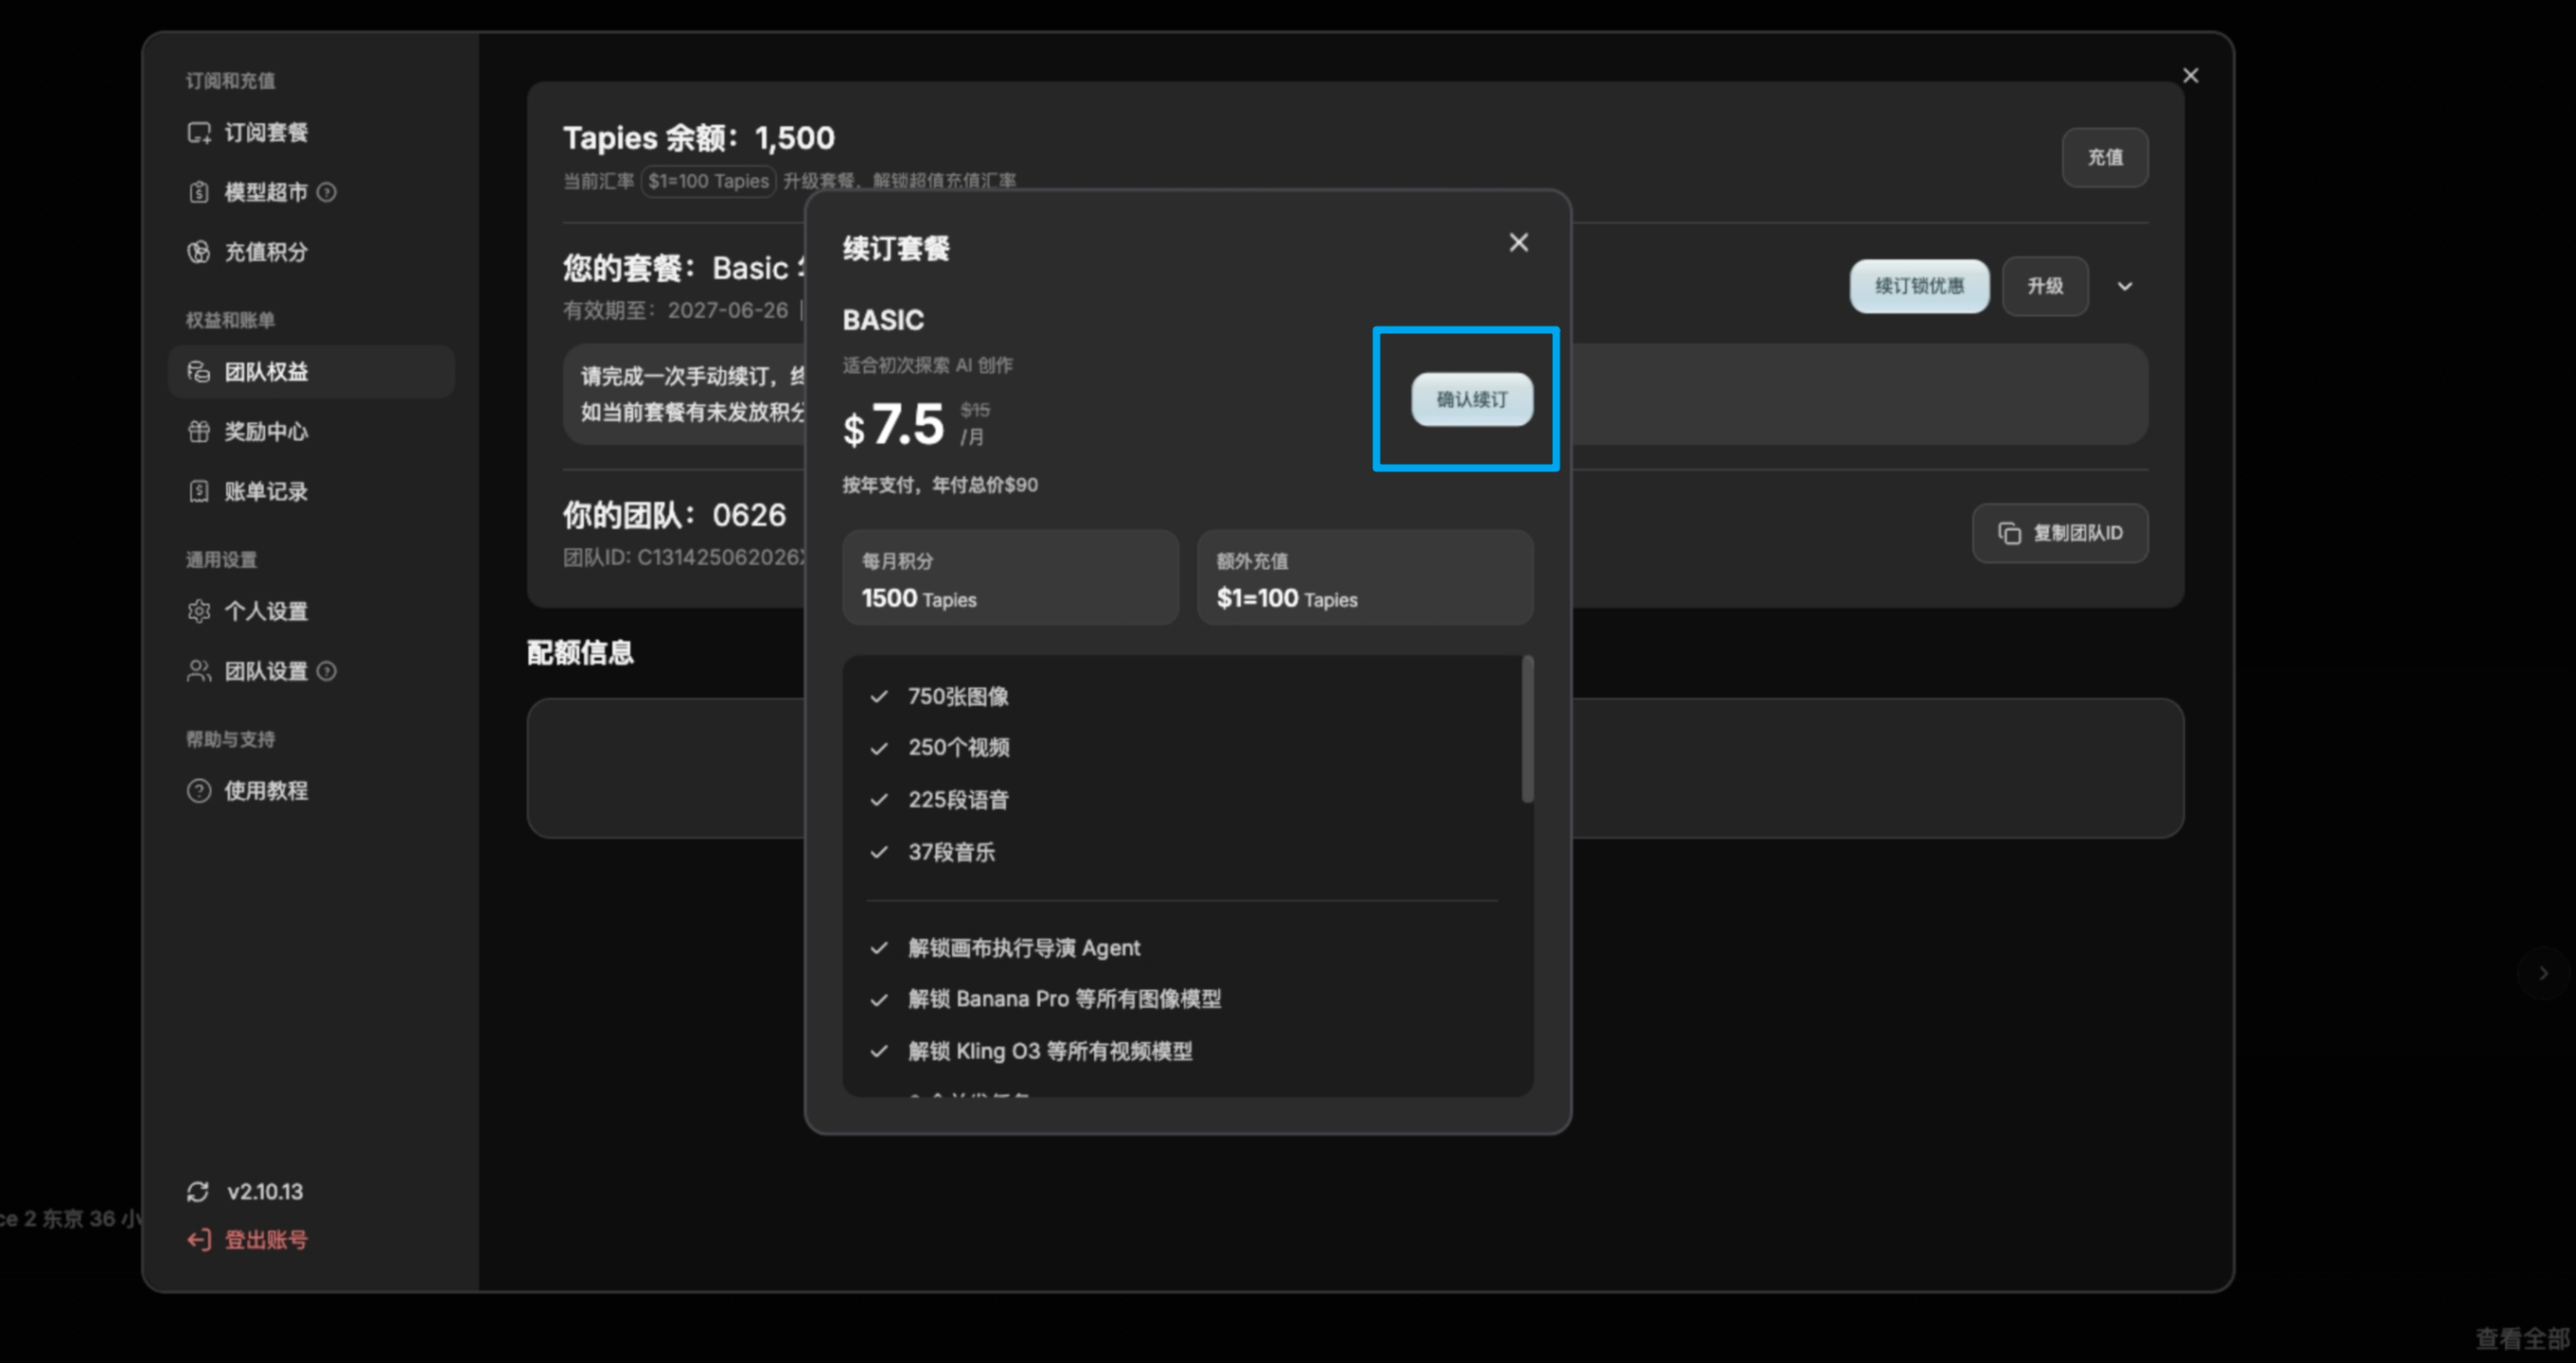Open 奖励中心 in sidebar
Image resolution: width=2576 pixels, height=1363 pixels.
coord(312,432)
